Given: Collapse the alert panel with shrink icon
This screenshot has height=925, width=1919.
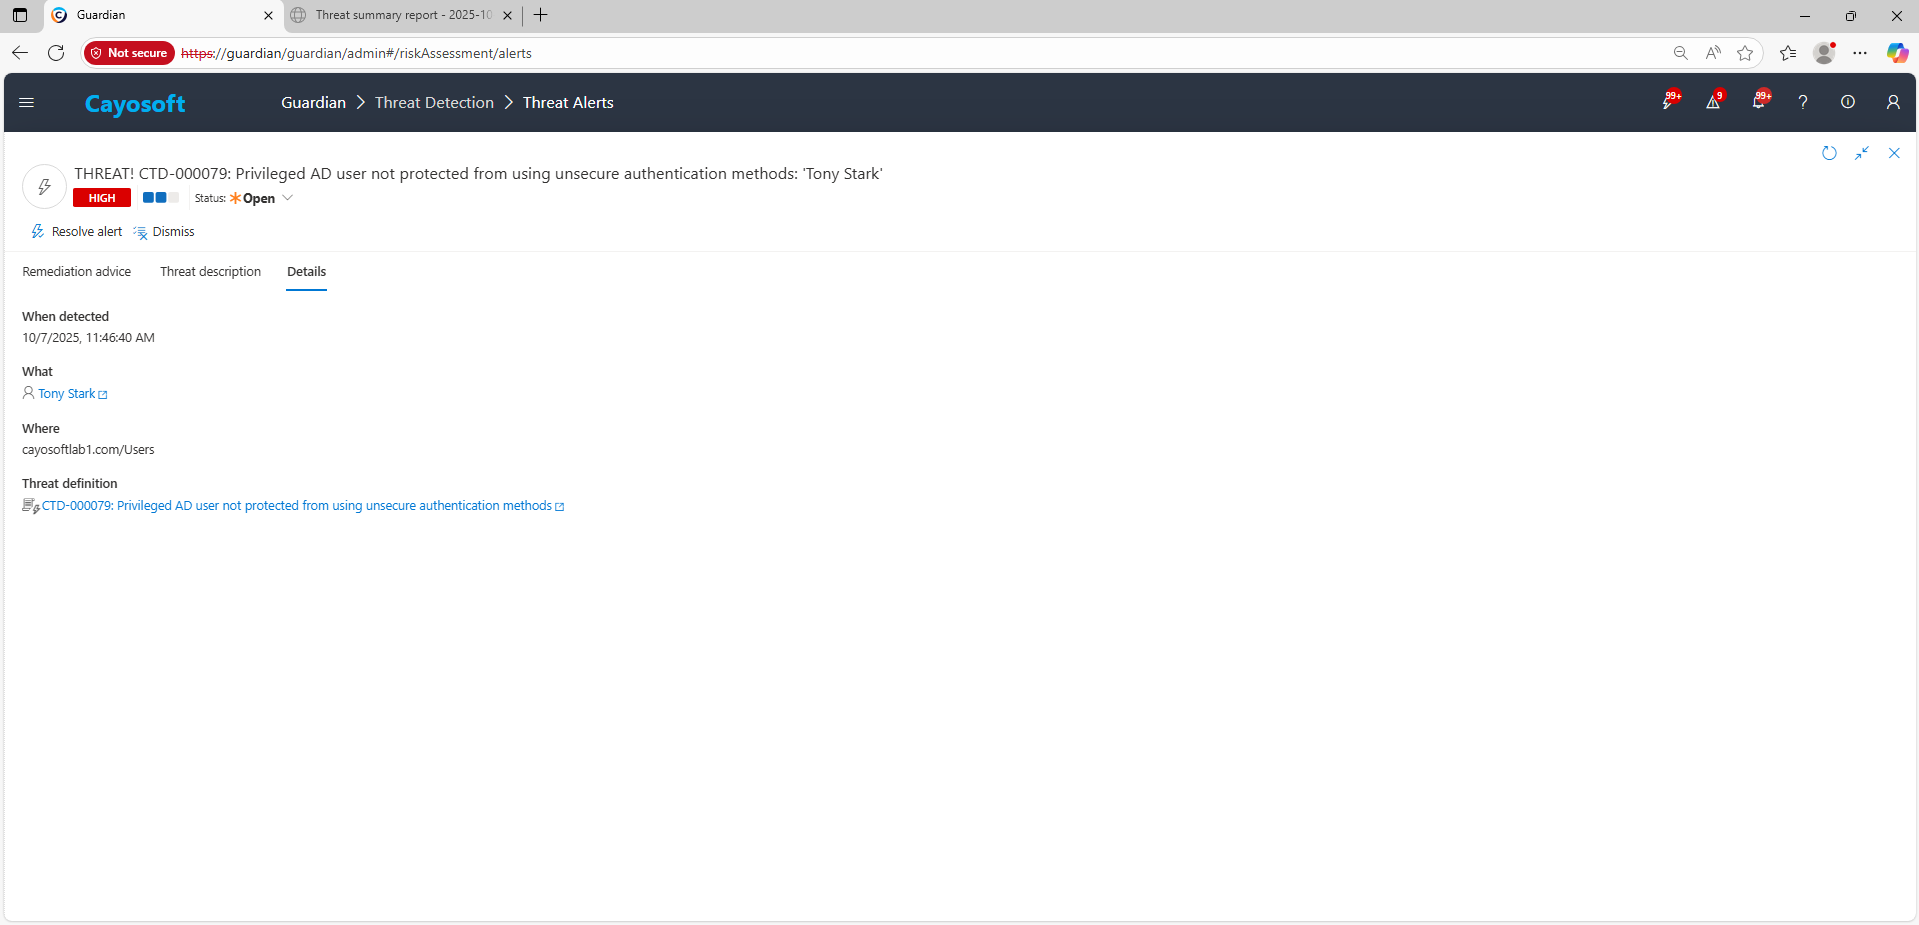Looking at the screenshot, I should 1862,153.
